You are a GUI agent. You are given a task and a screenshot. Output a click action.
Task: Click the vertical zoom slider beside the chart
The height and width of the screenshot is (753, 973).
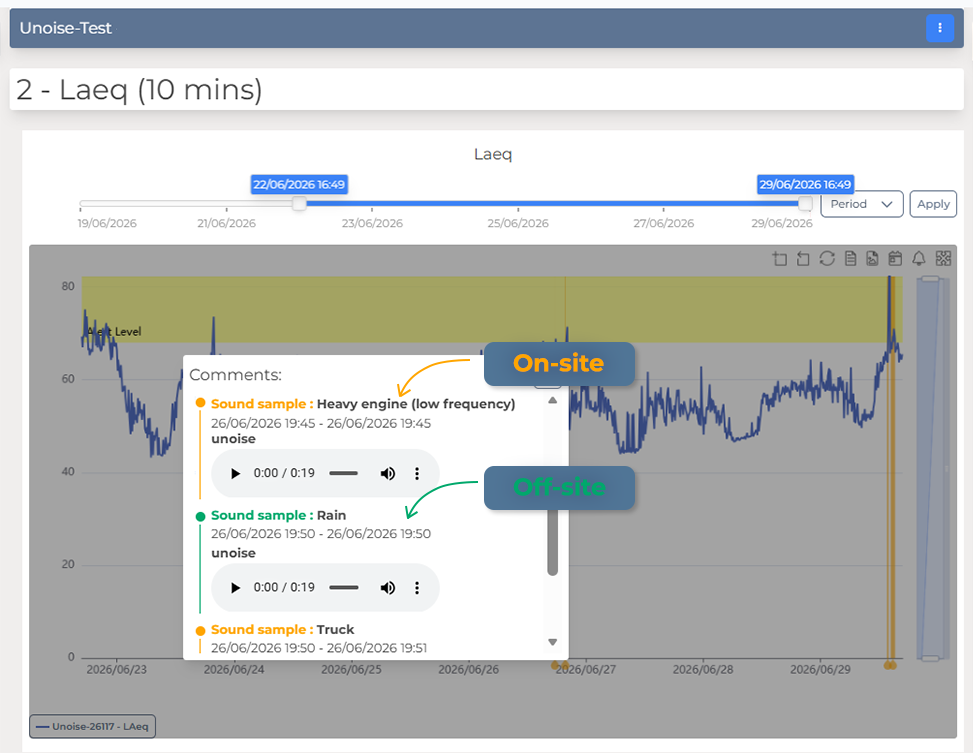pos(931,468)
